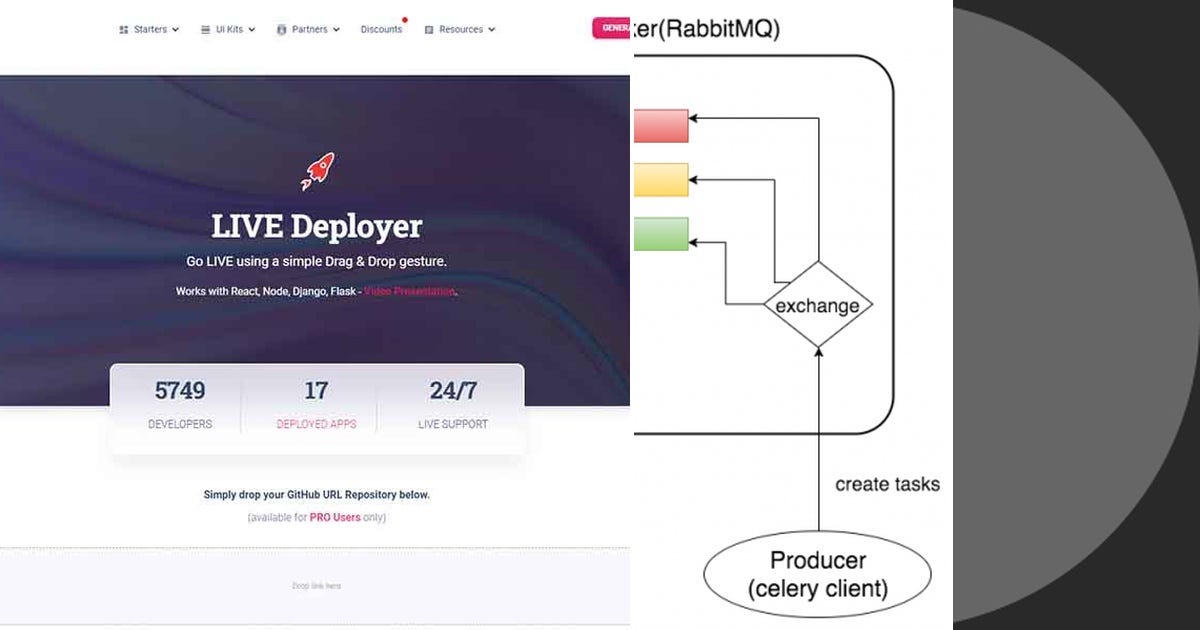Click the Resources icon in navbar
Image resolution: width=1200 pixels, height=630 pixels.
[x=429, y=30]
